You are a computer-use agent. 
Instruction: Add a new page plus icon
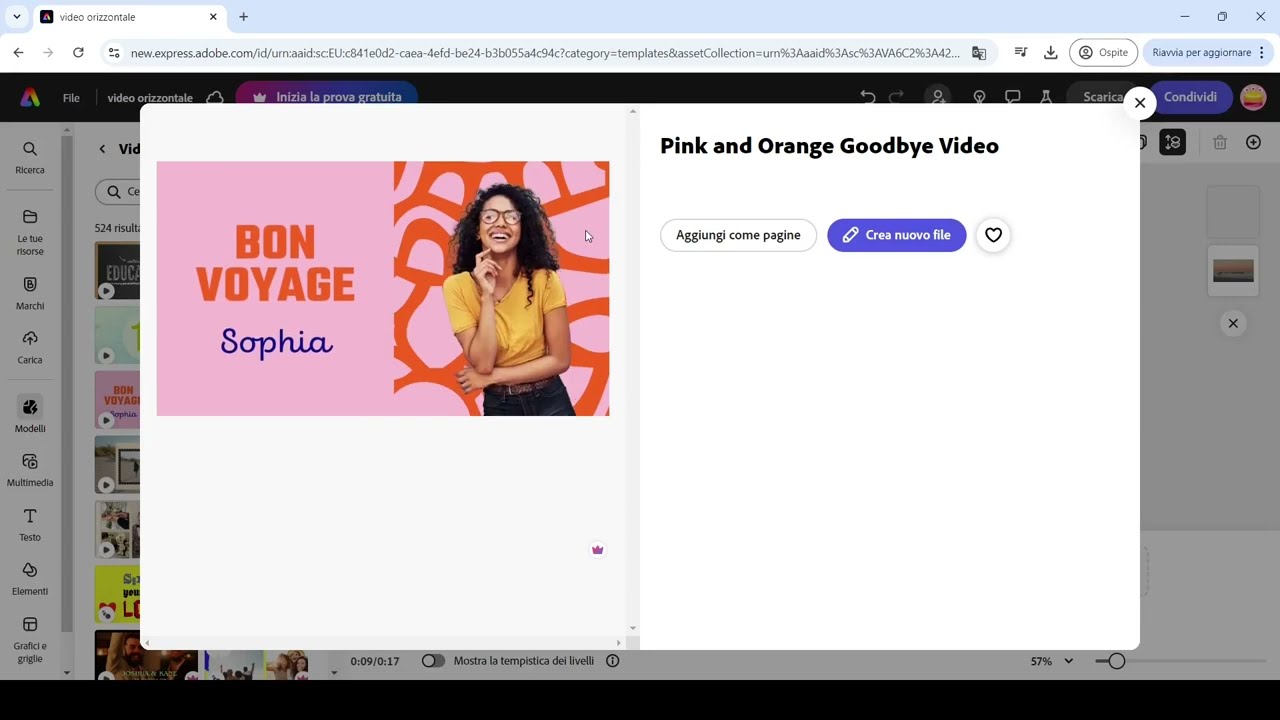(x=1253, y=143)
